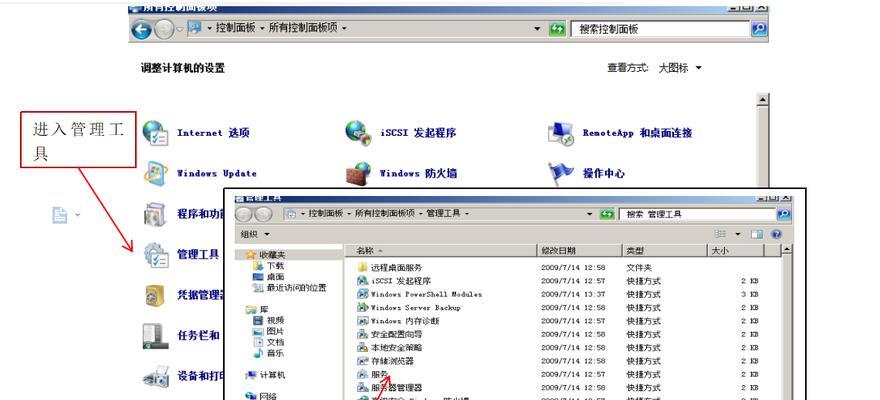Sort by 类型 column header
Screen dimensions: 880x400
coord(666,251)
